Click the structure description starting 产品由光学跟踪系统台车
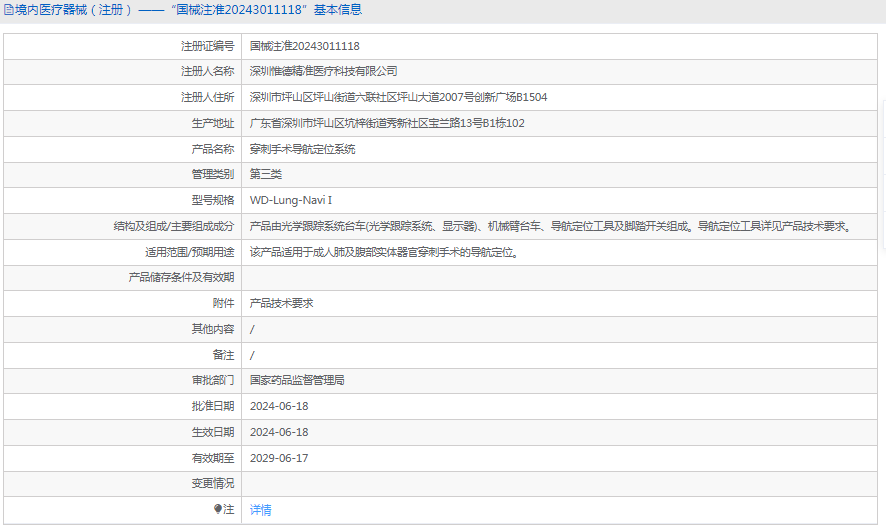Viewport: 886px width, 530px height. pos(550,227)
